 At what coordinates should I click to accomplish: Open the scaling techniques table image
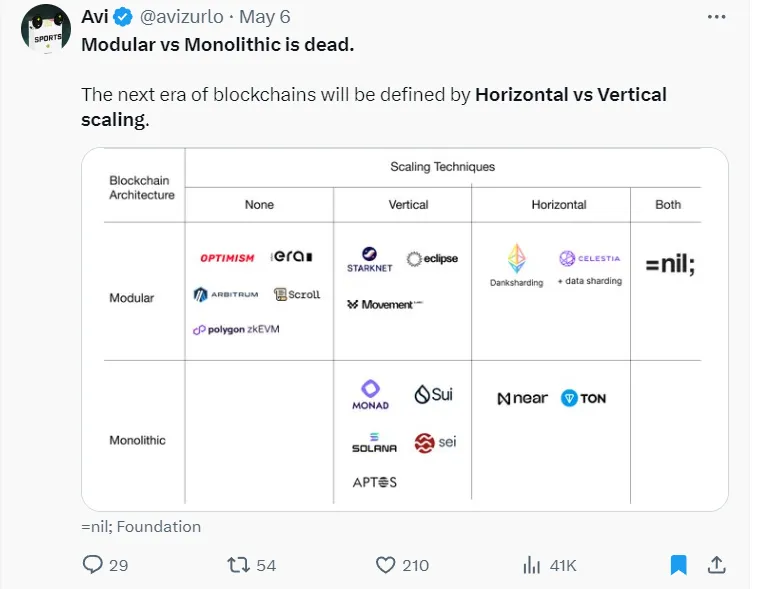405,330
